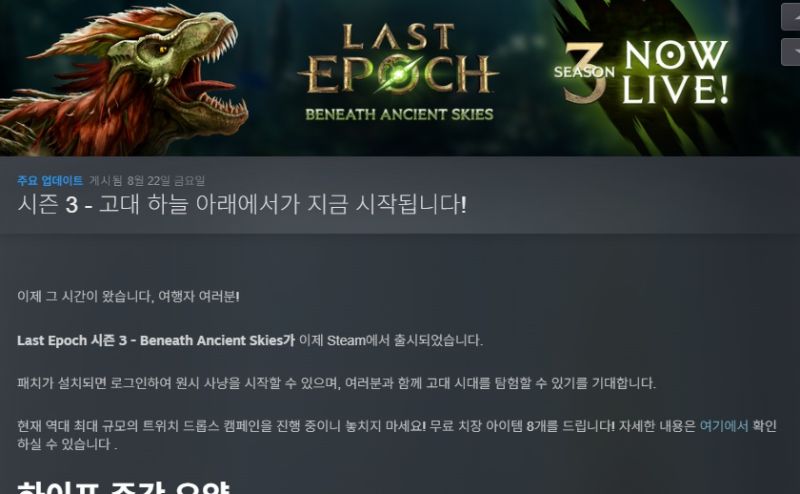800x494 pixels.
Task: Click the downvote arrow button
Action: pos(791,52)
